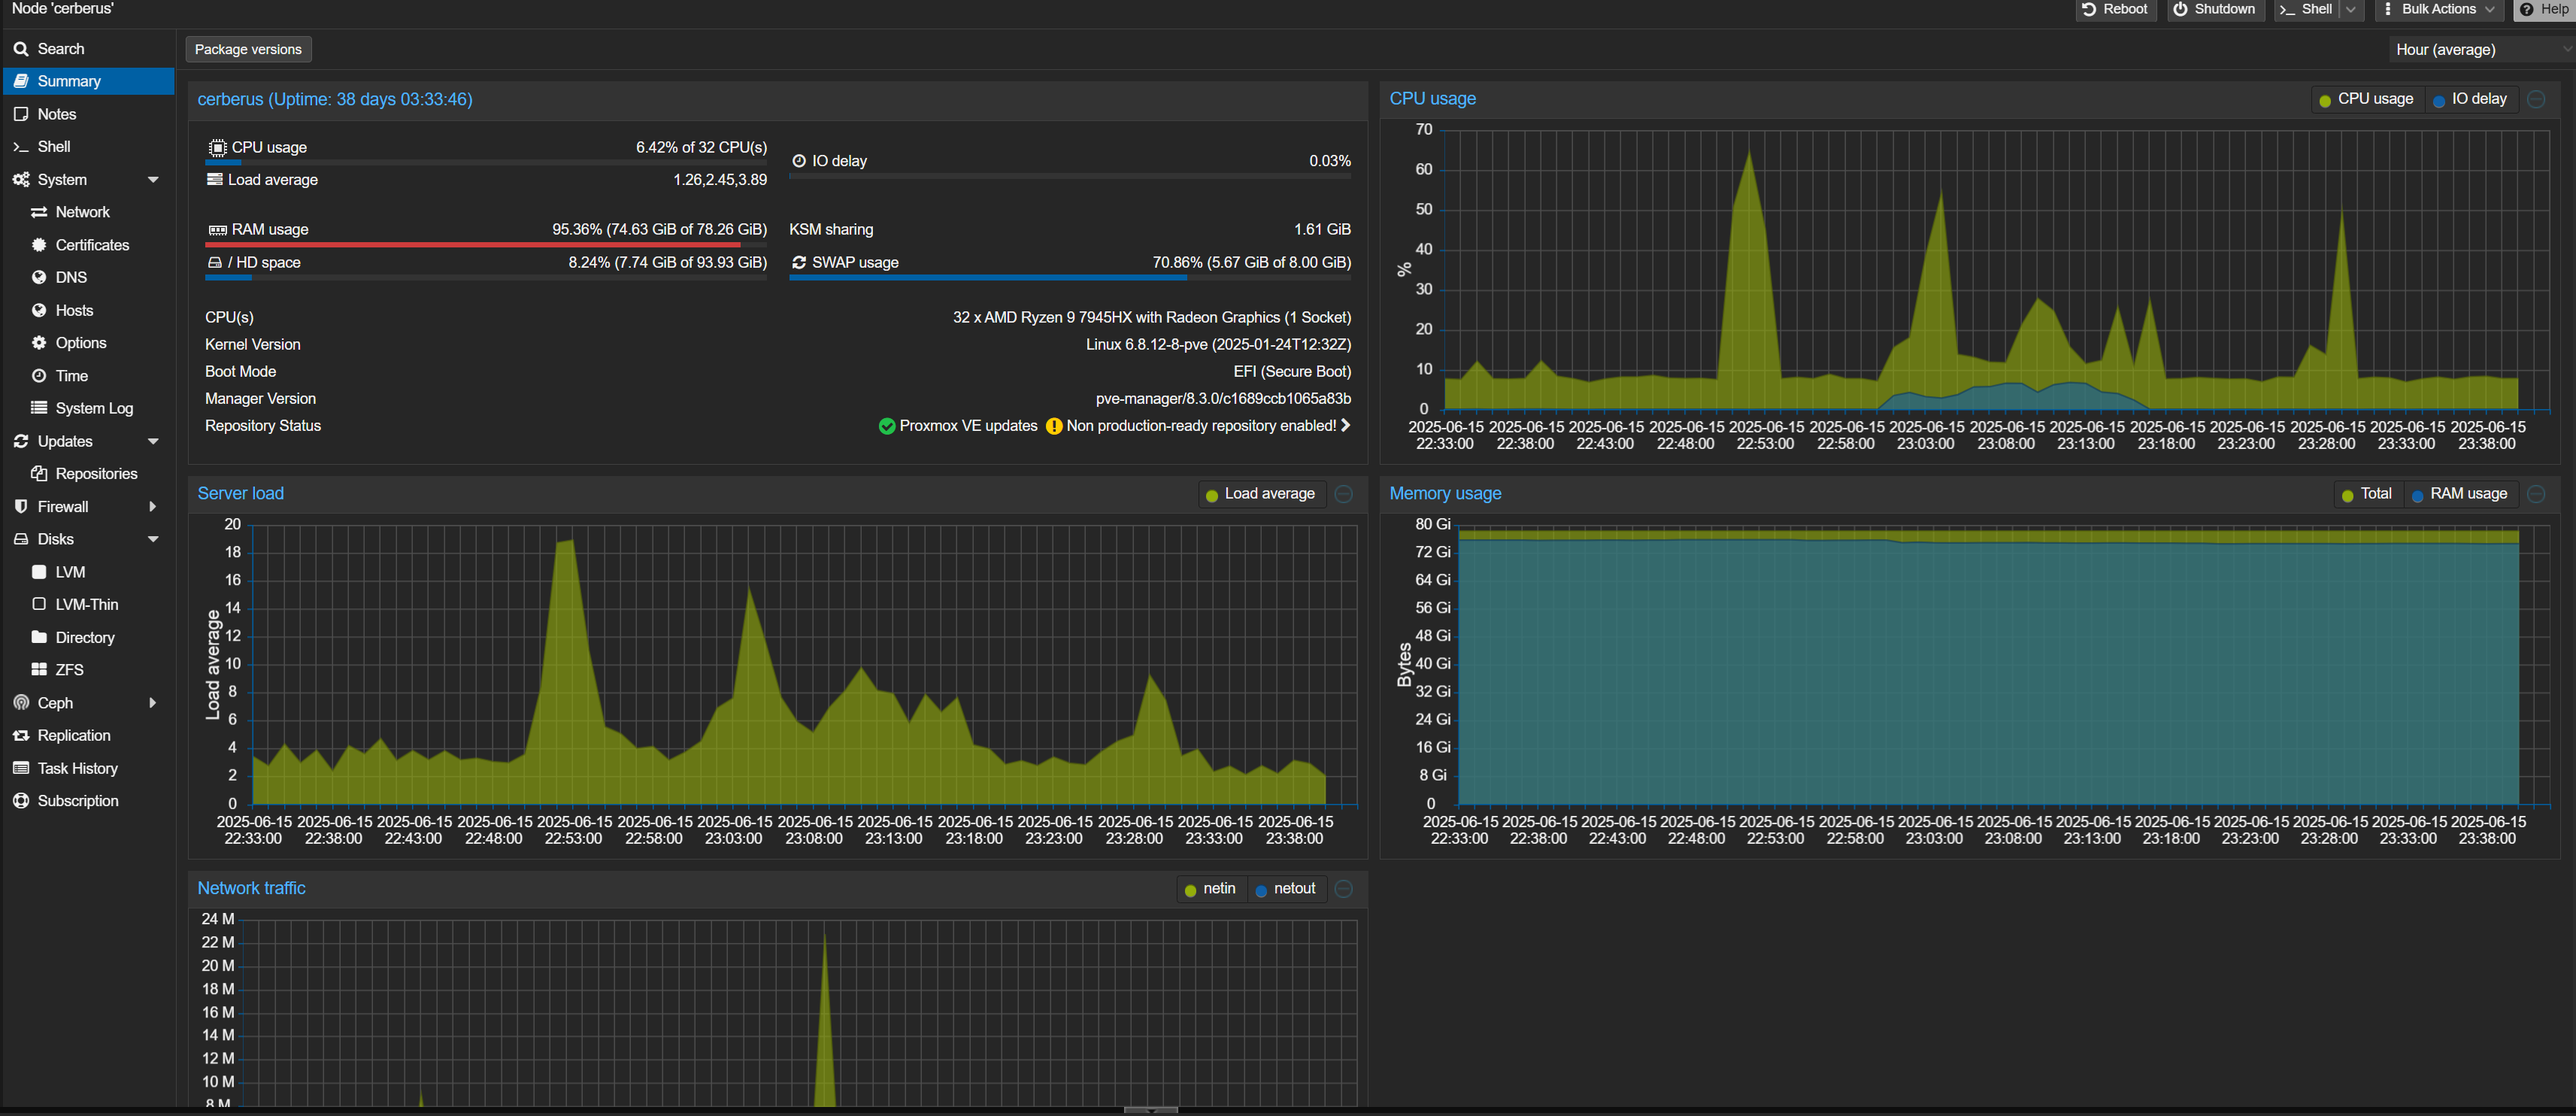
Task: Click the System Log list icon
Action: tap(39, 408)
